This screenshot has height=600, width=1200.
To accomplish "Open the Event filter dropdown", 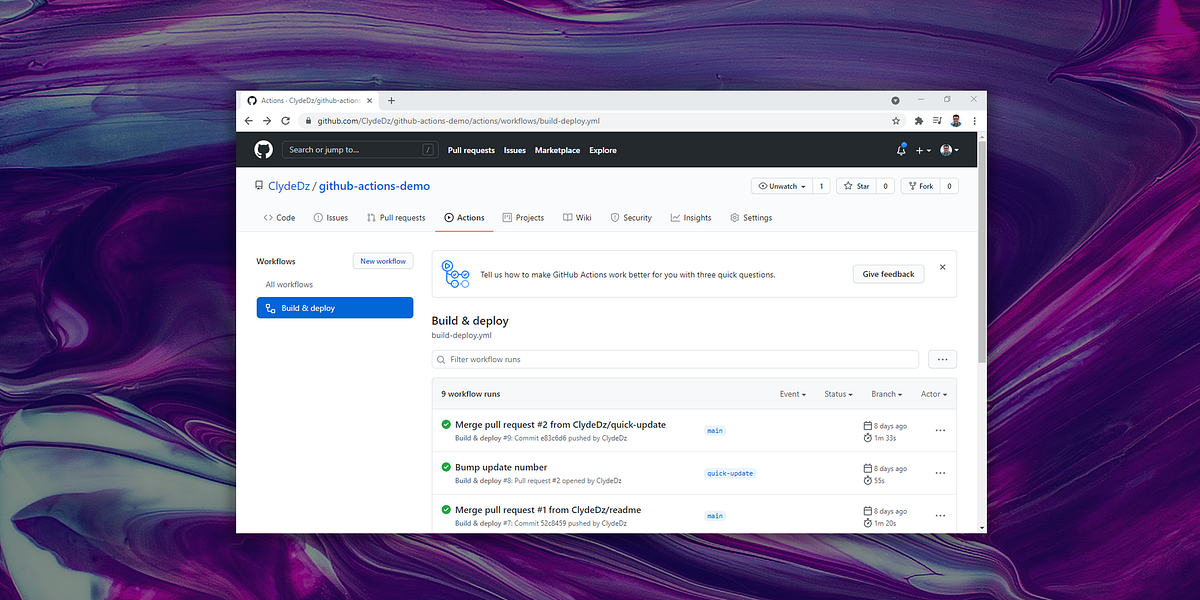I will [x=792, y=393].
